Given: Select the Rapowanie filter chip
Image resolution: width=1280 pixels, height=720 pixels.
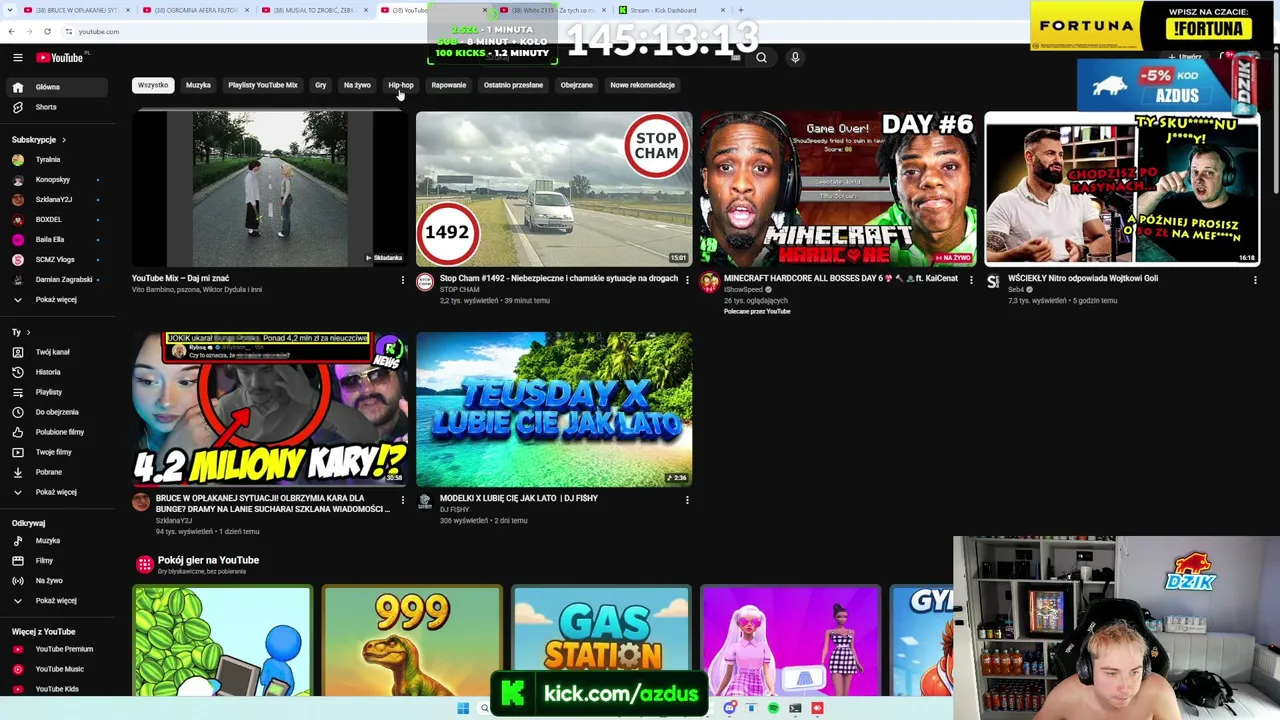Looking at the screenshot, I should 449,85.
